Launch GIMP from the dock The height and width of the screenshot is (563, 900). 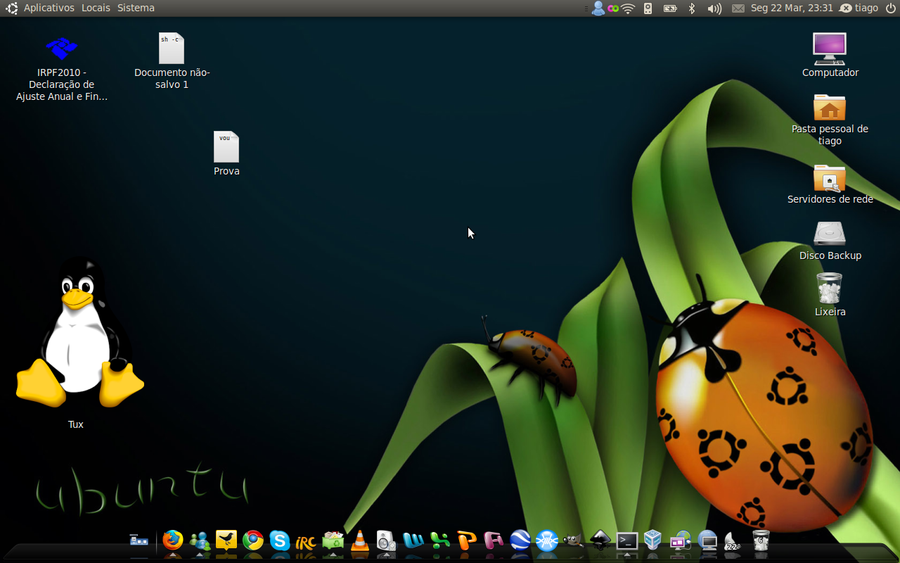(573, 541)
